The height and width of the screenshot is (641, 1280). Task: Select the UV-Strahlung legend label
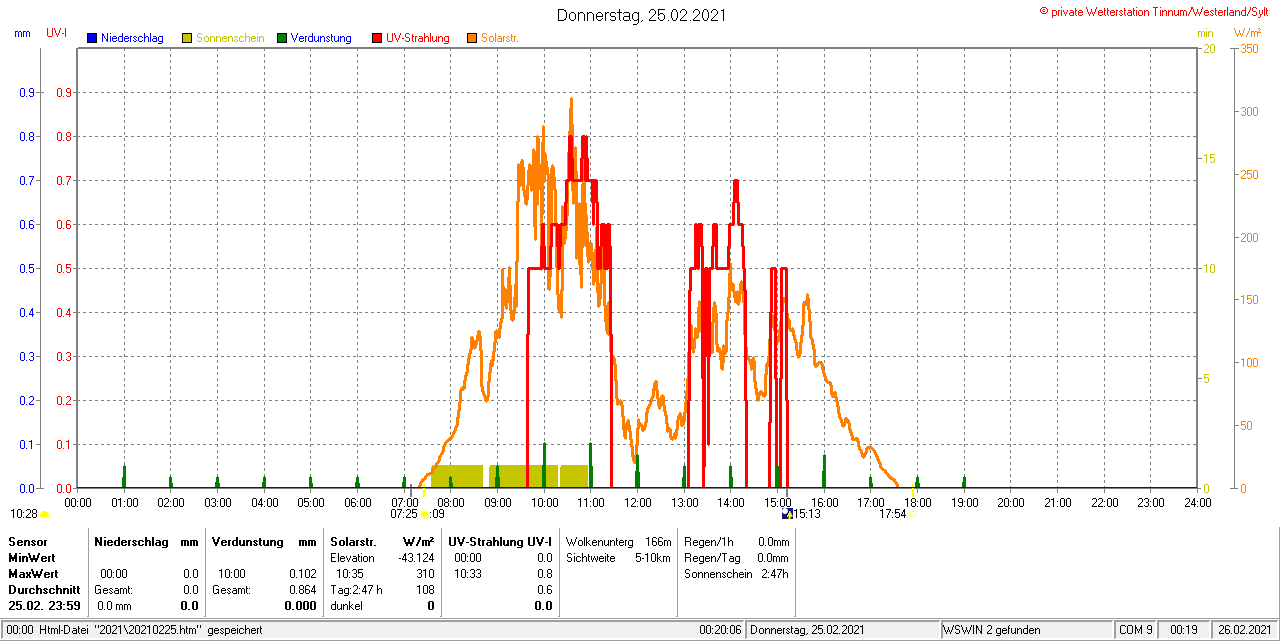419,38
